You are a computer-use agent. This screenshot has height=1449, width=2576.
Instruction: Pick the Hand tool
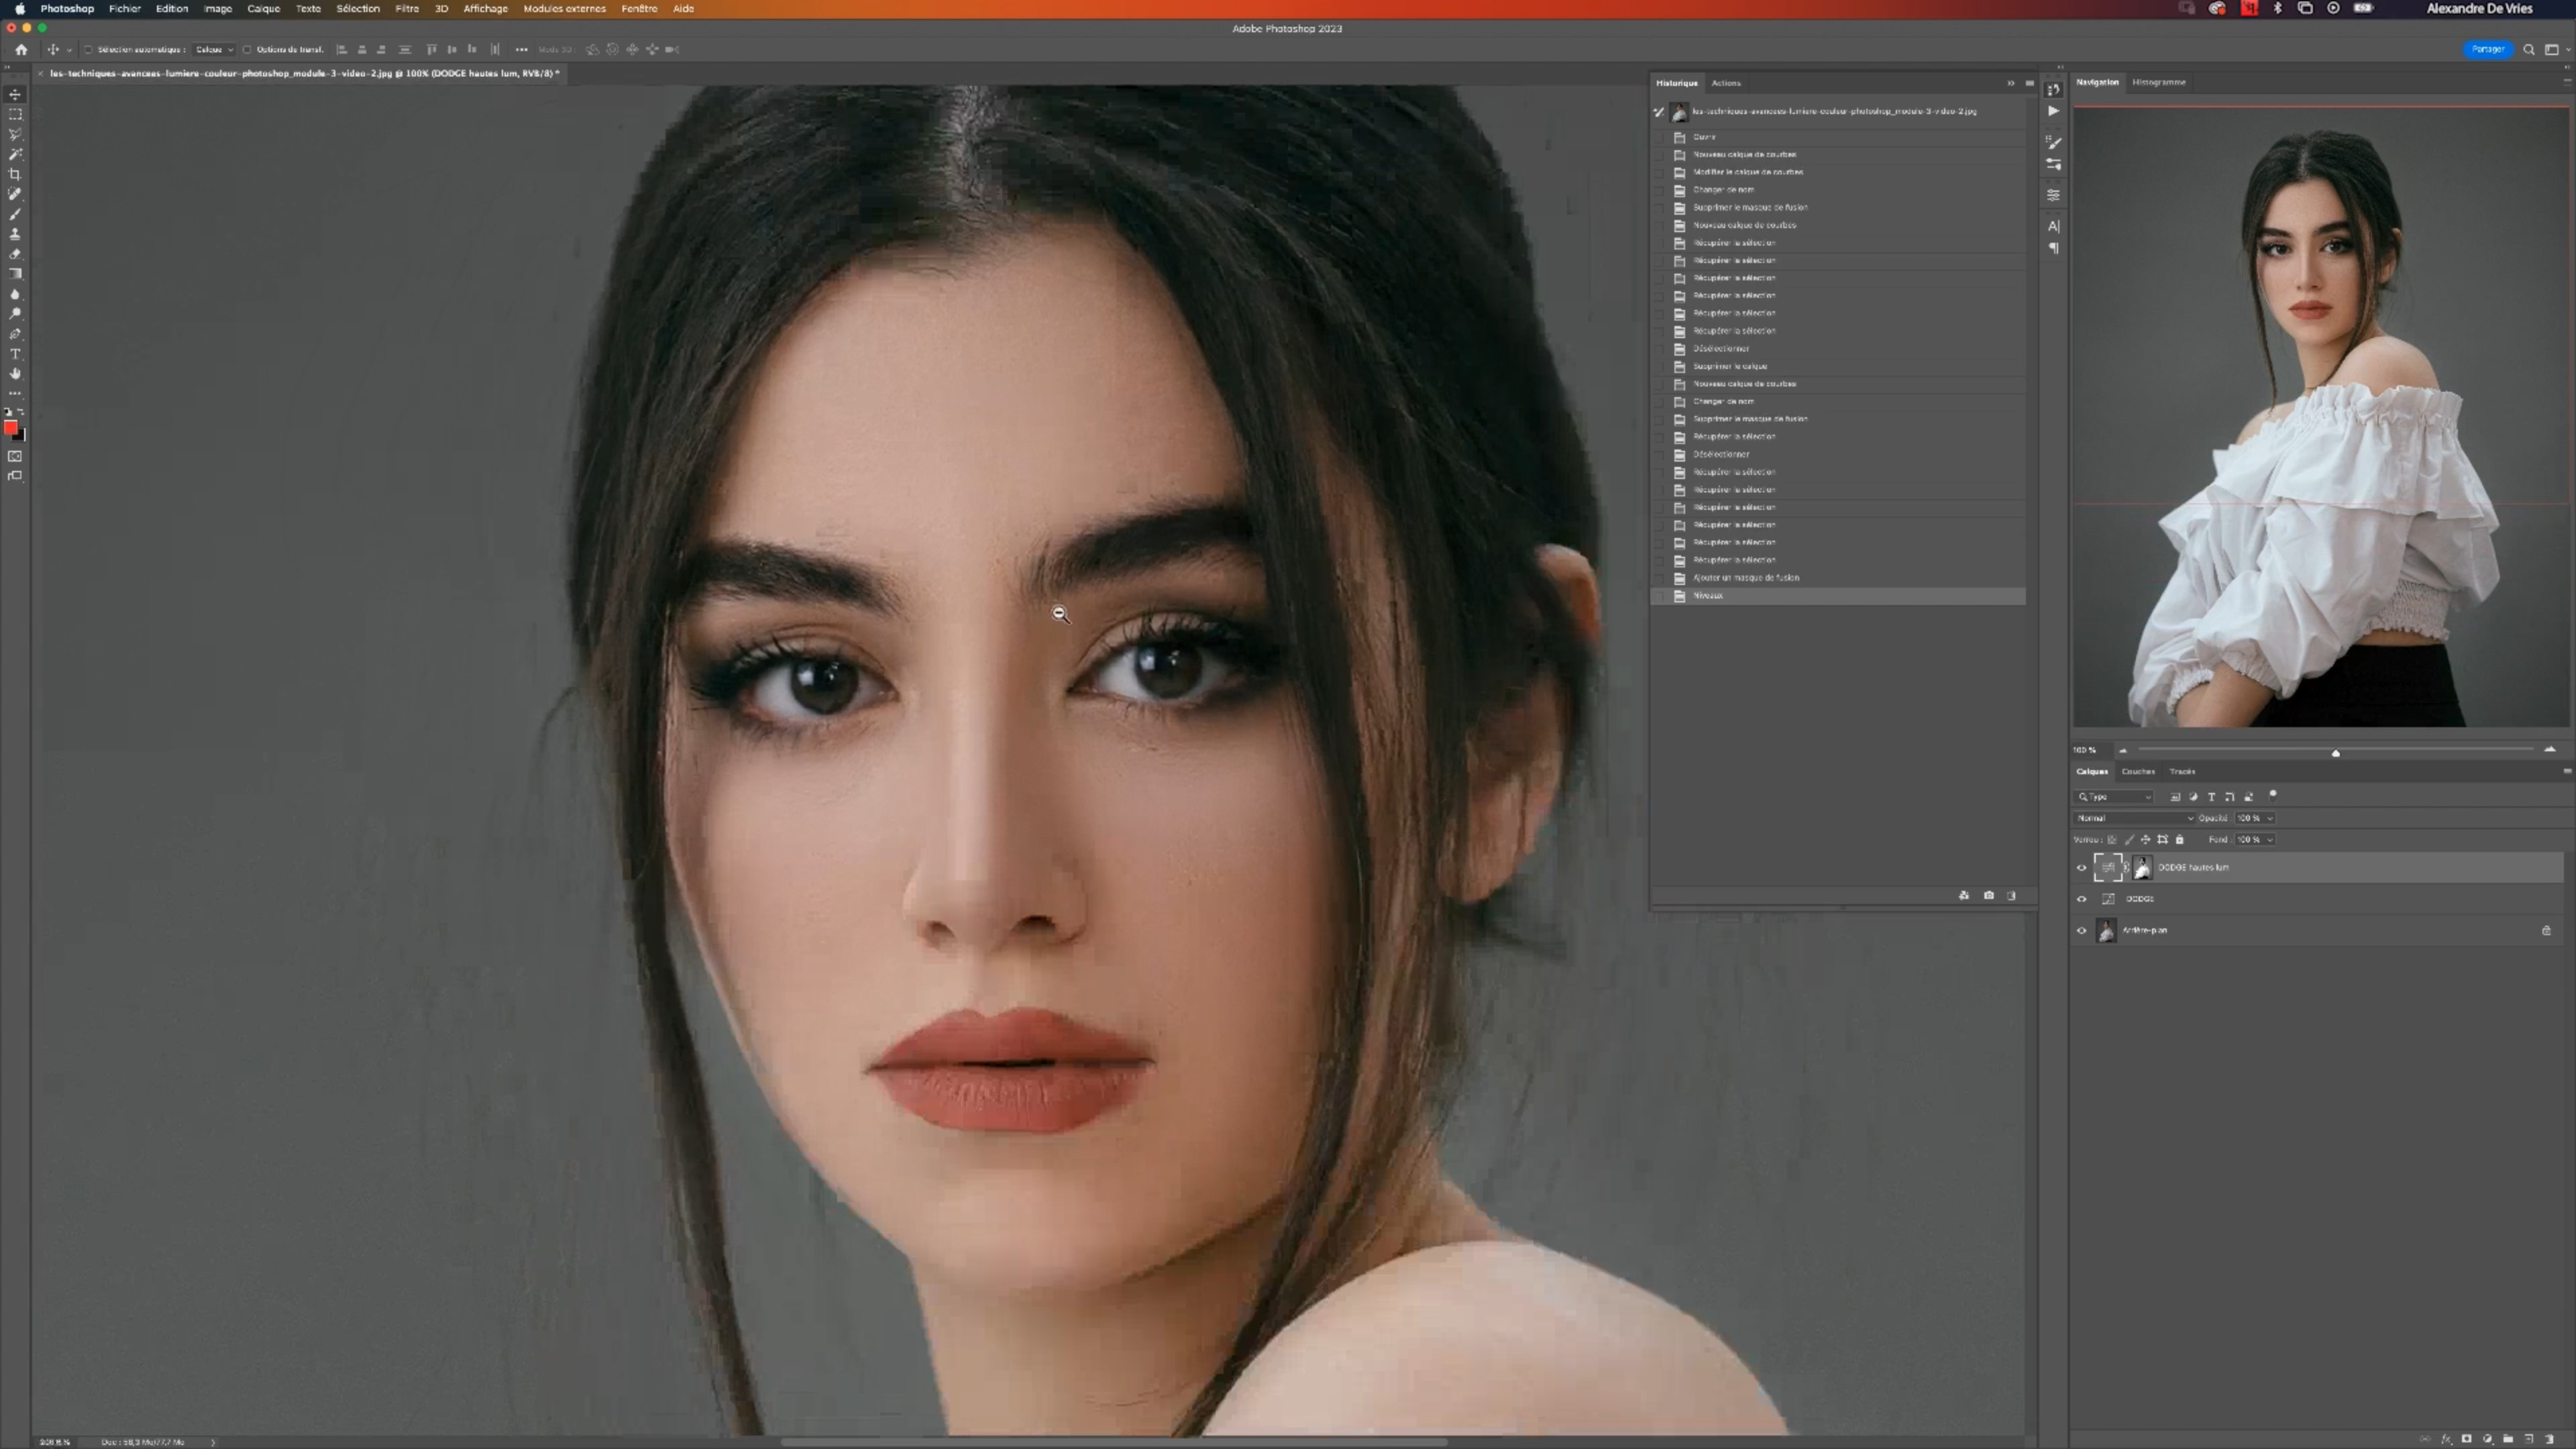click(x=15, y=374)
